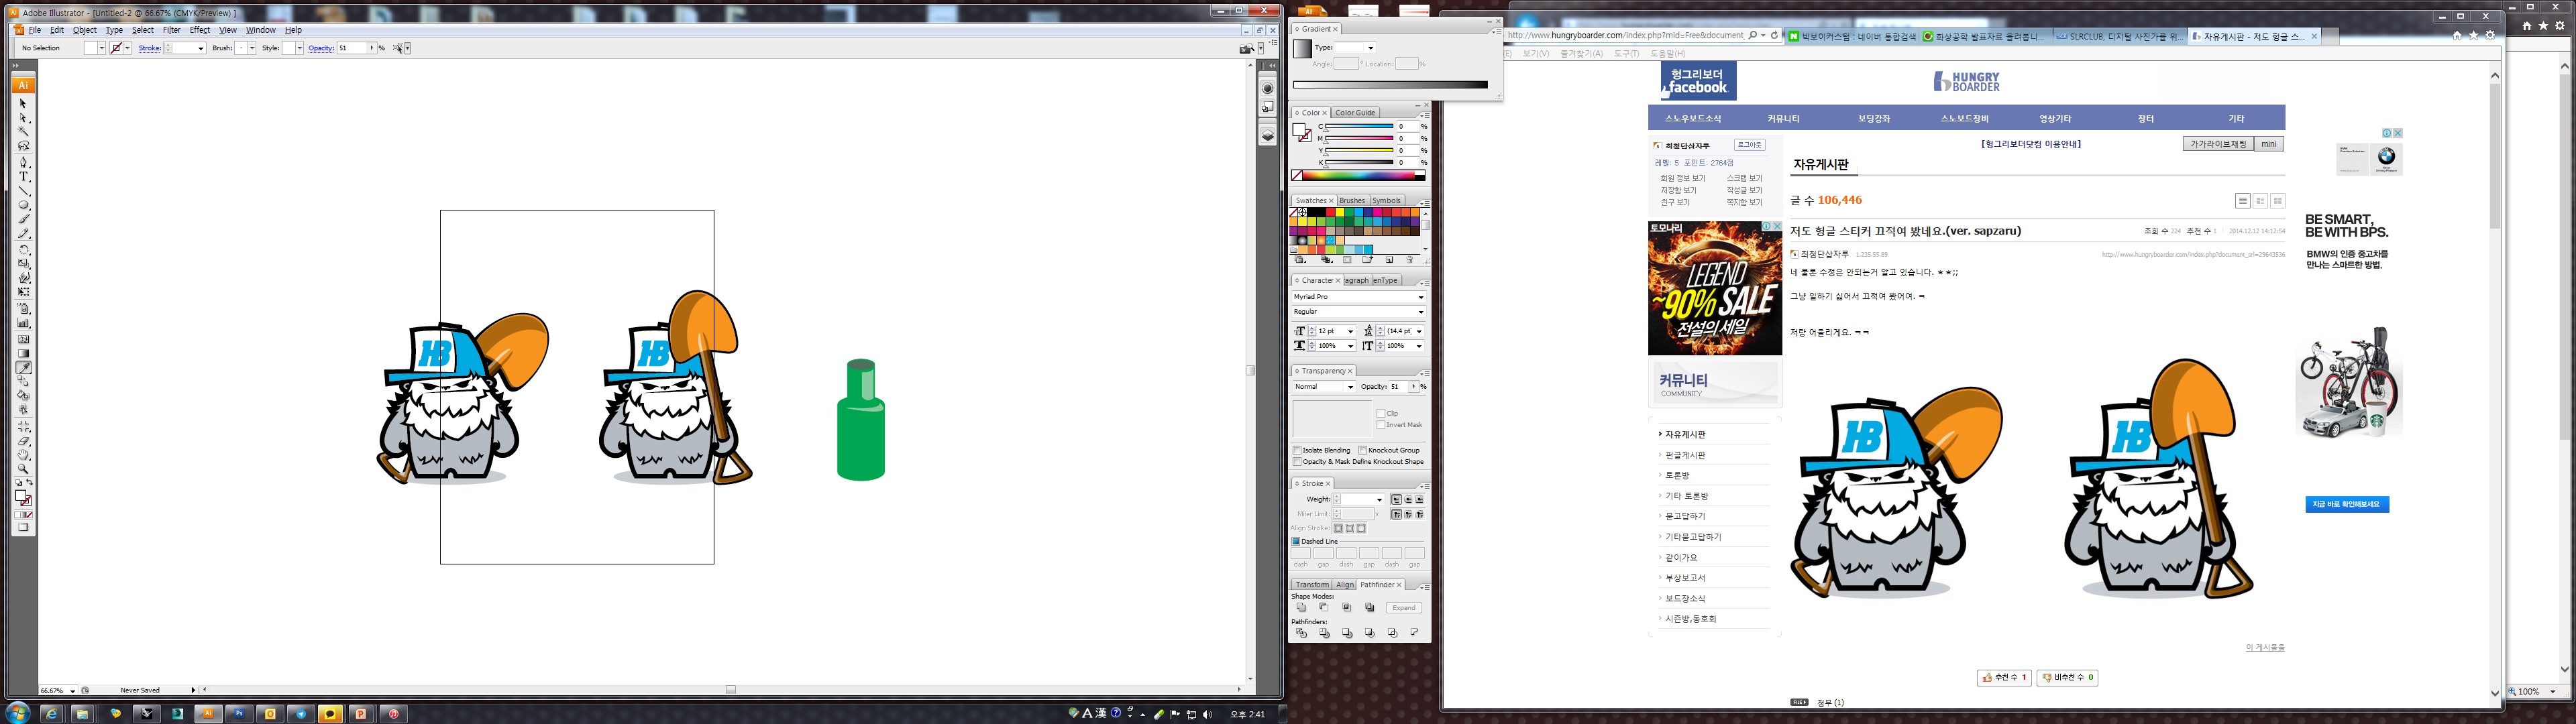The image size is (2576, 724).
Task: Adjust the Cyan slider in Color panel
Action: (1359, 127)
